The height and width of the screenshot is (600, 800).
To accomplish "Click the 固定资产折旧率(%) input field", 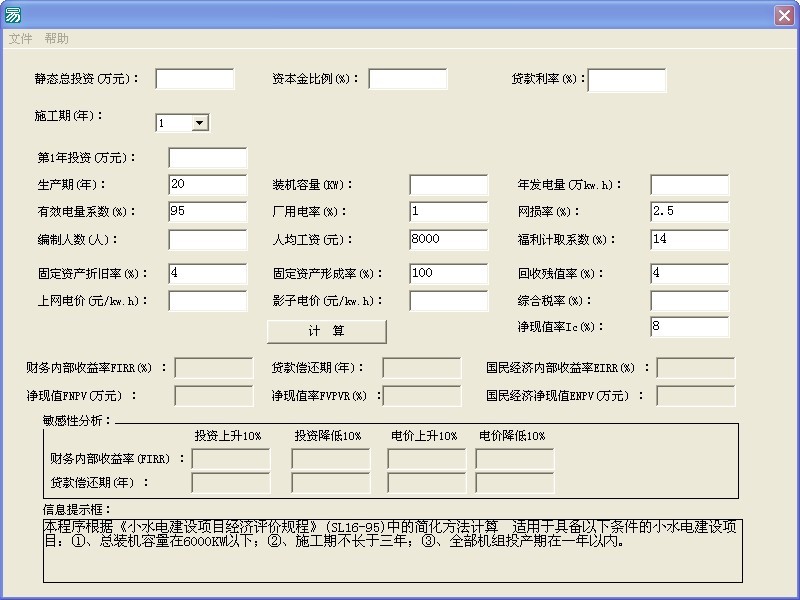I will coord(208,274).
